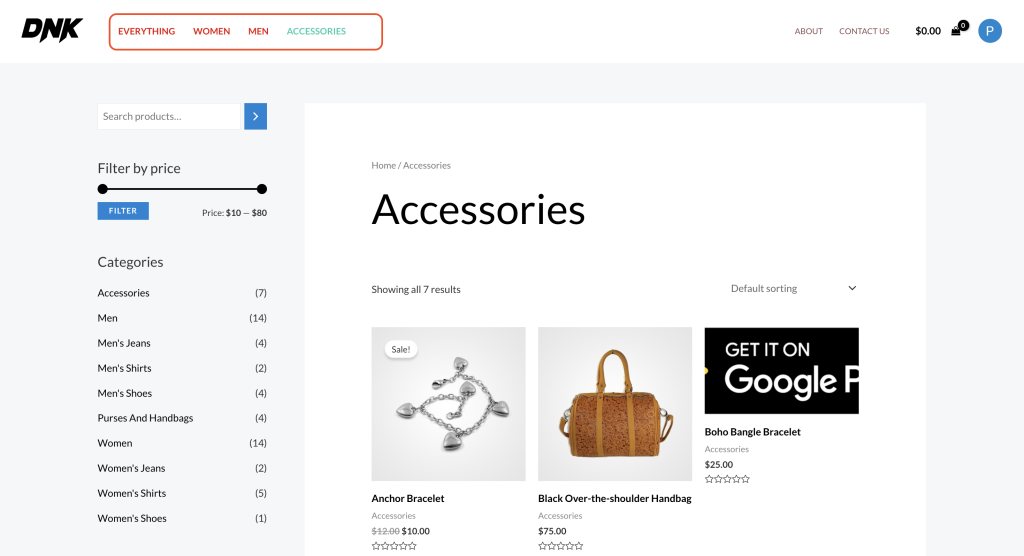Apply the price Filter button
This screenshot has width=1024, height=556.
[123, 210]
